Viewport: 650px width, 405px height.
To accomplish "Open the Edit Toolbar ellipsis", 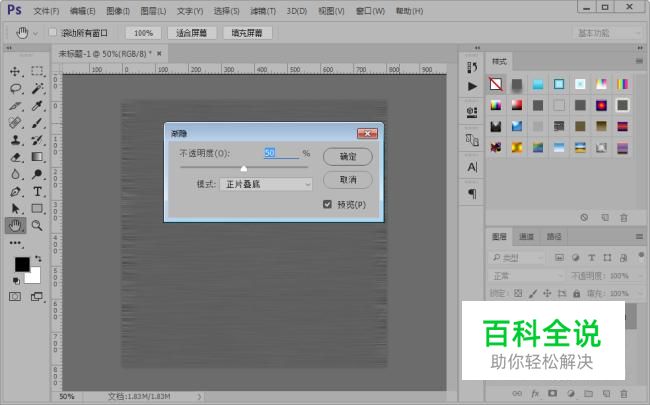I will pos(15,243).
